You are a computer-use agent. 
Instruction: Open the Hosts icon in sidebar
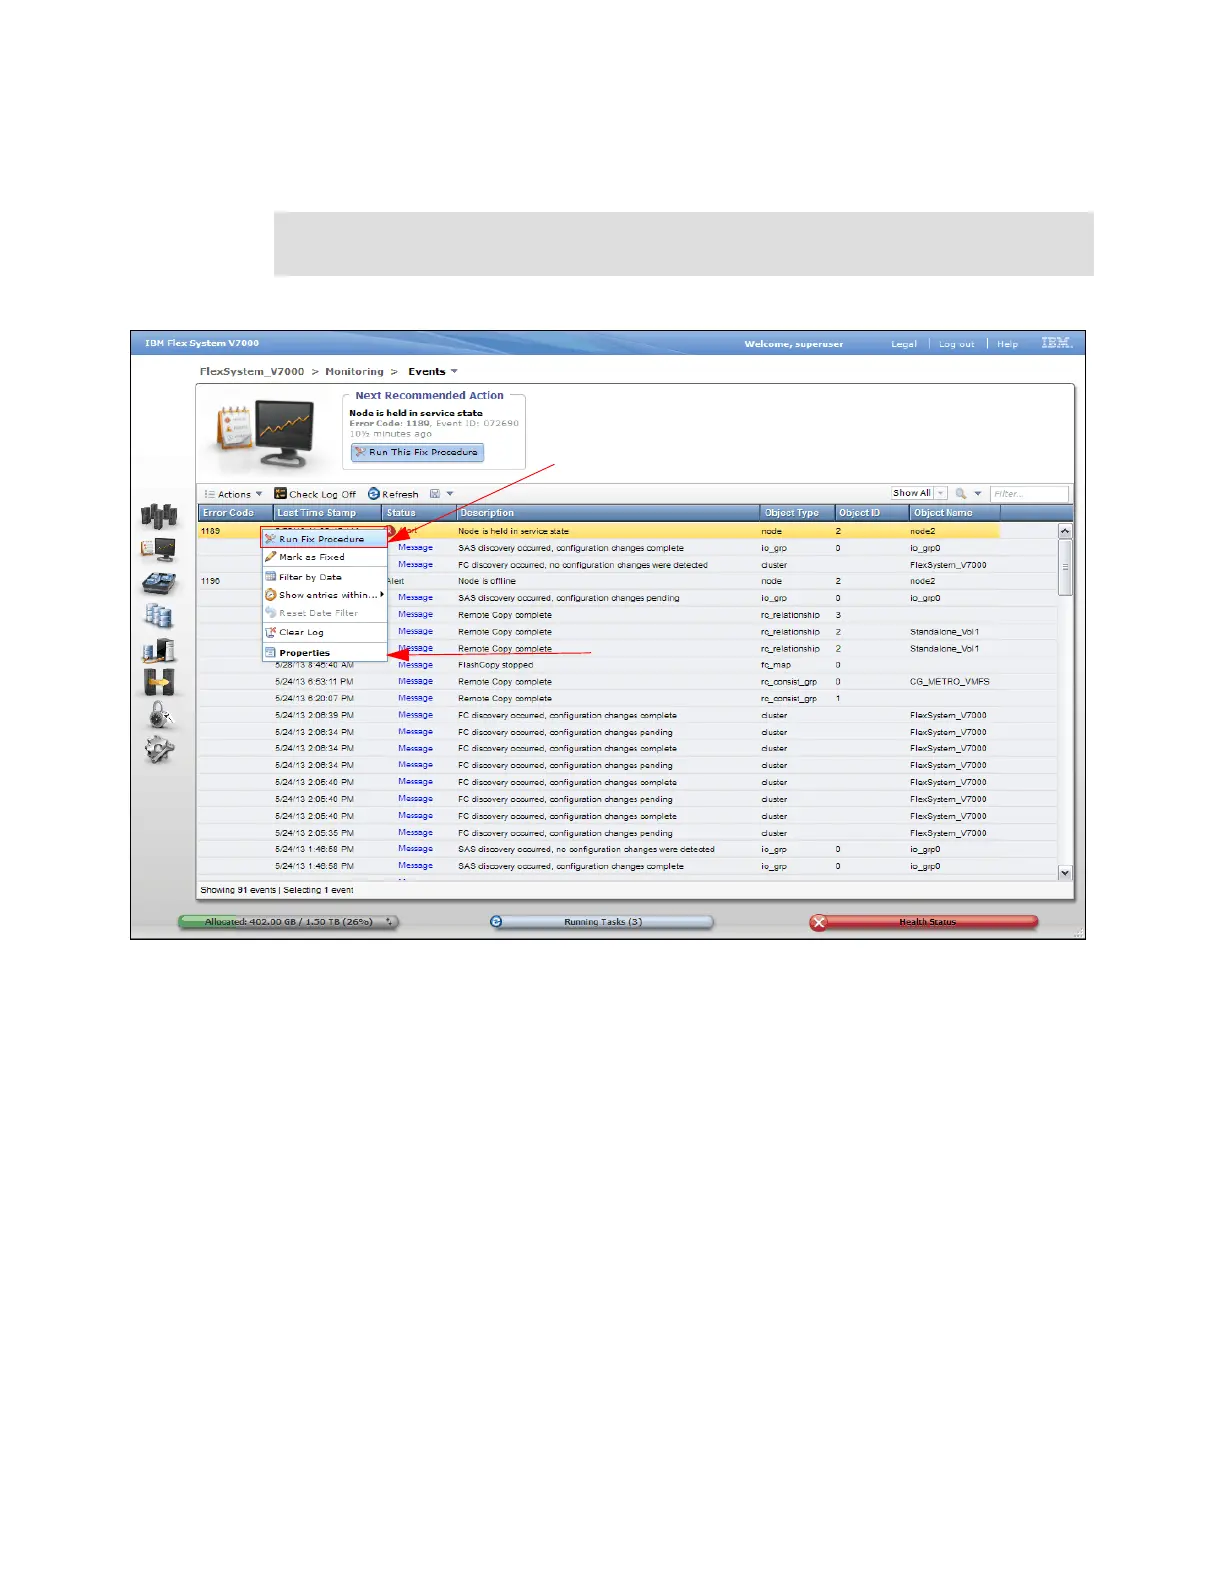159,650
